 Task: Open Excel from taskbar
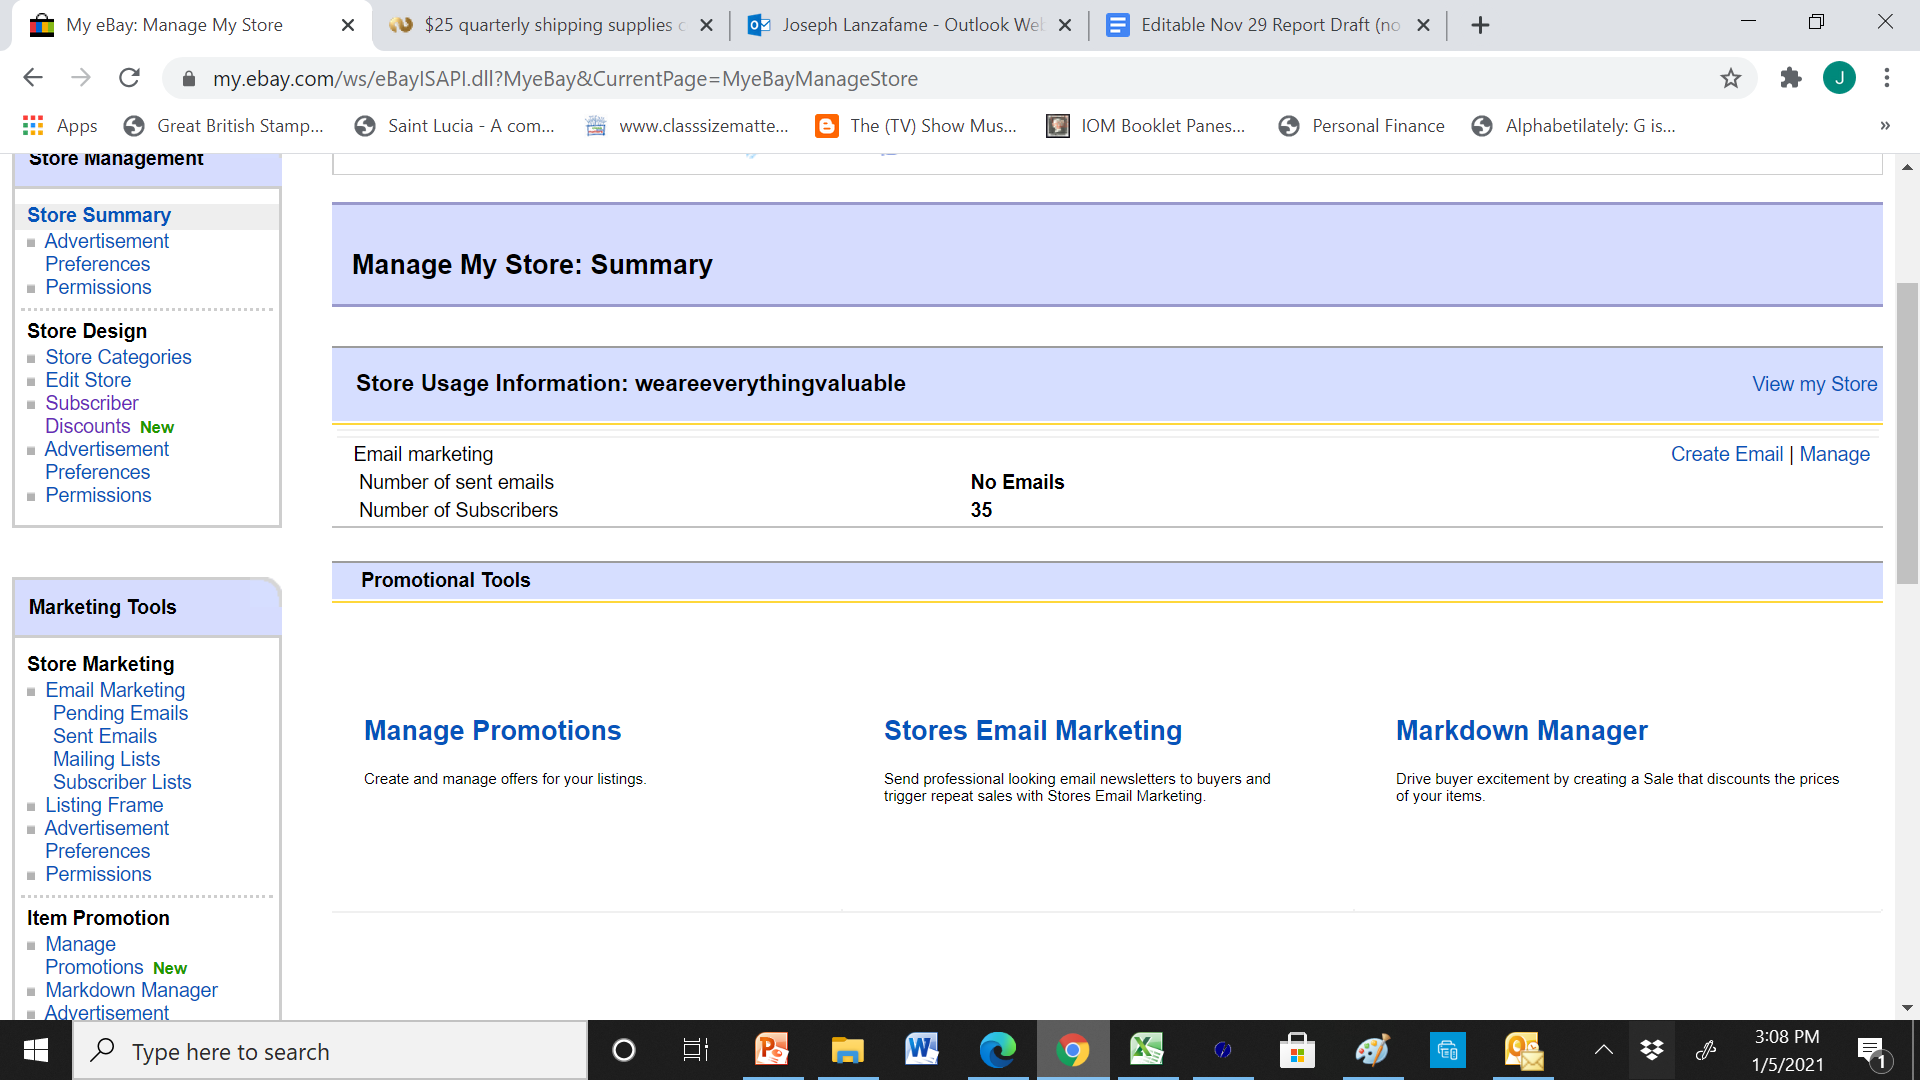1147,1050
